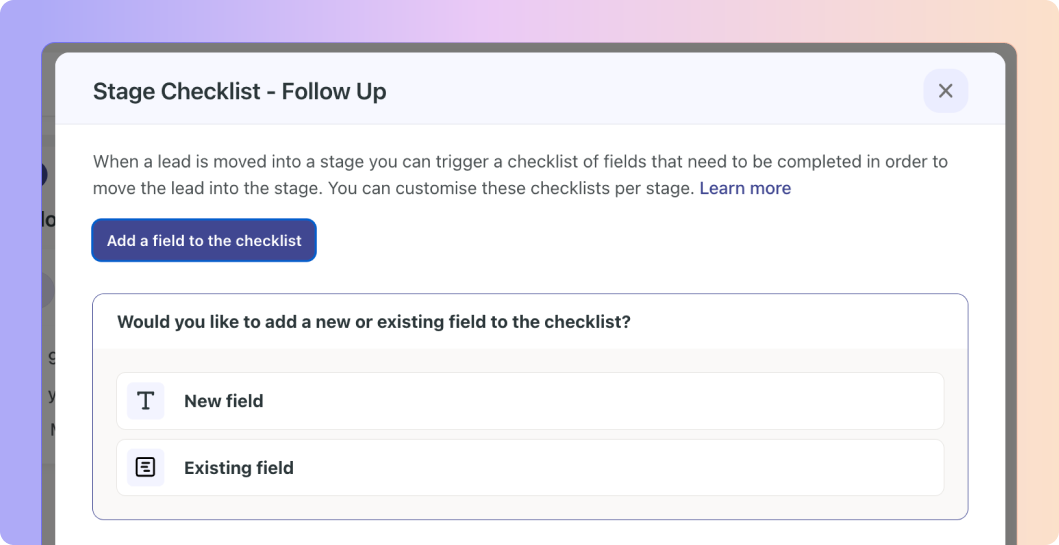Click the new or existing field question heading
The height and width of the screenshot is (545, 1059).
pos(373,321)
